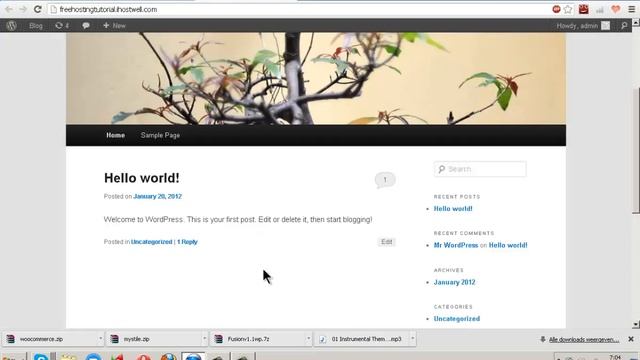
Task: Expand the woocommerce.zip download options arrow
Action: tap(100, 338)
